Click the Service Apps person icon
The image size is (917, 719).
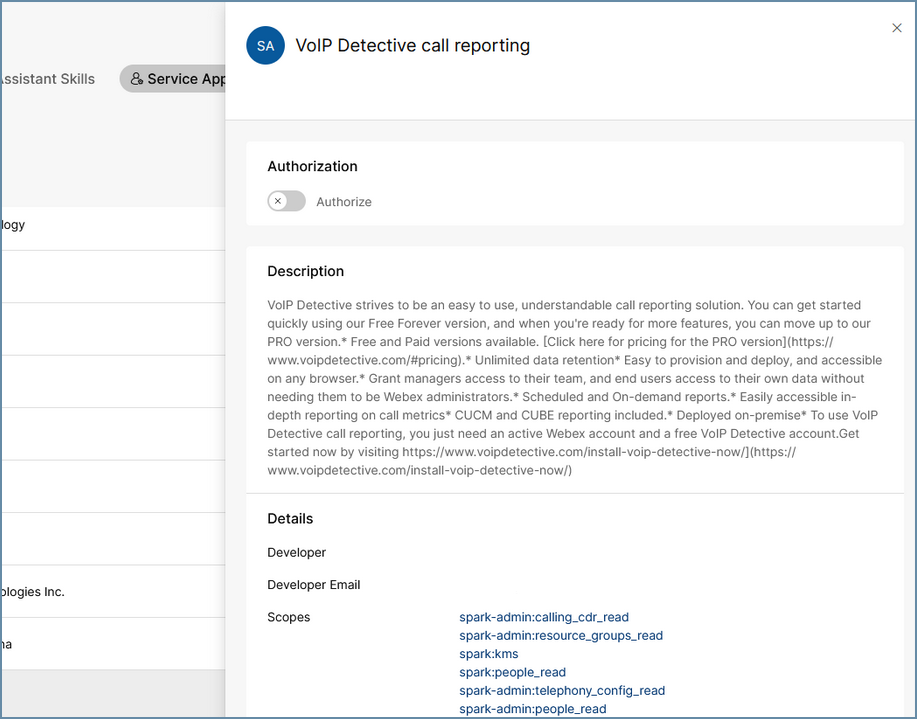136,78
